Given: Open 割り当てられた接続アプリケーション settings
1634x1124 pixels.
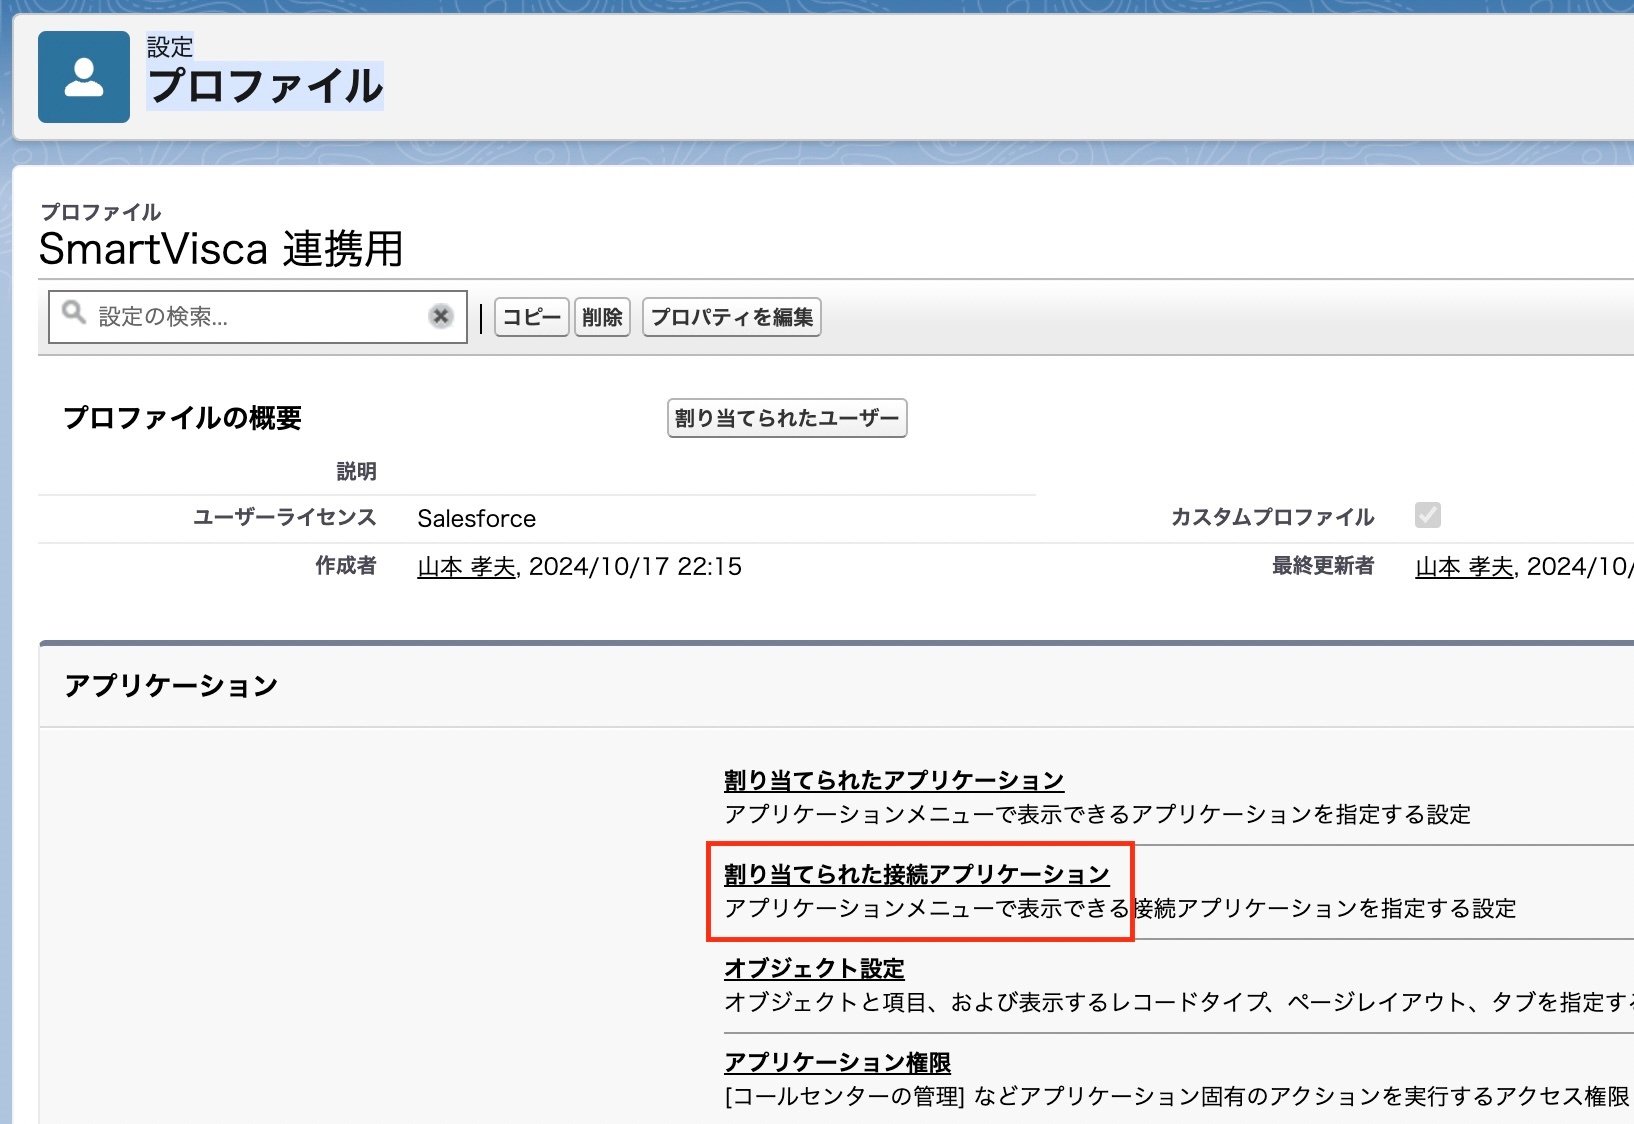Looking at the screenshot, I should click(x=917, y=874).
